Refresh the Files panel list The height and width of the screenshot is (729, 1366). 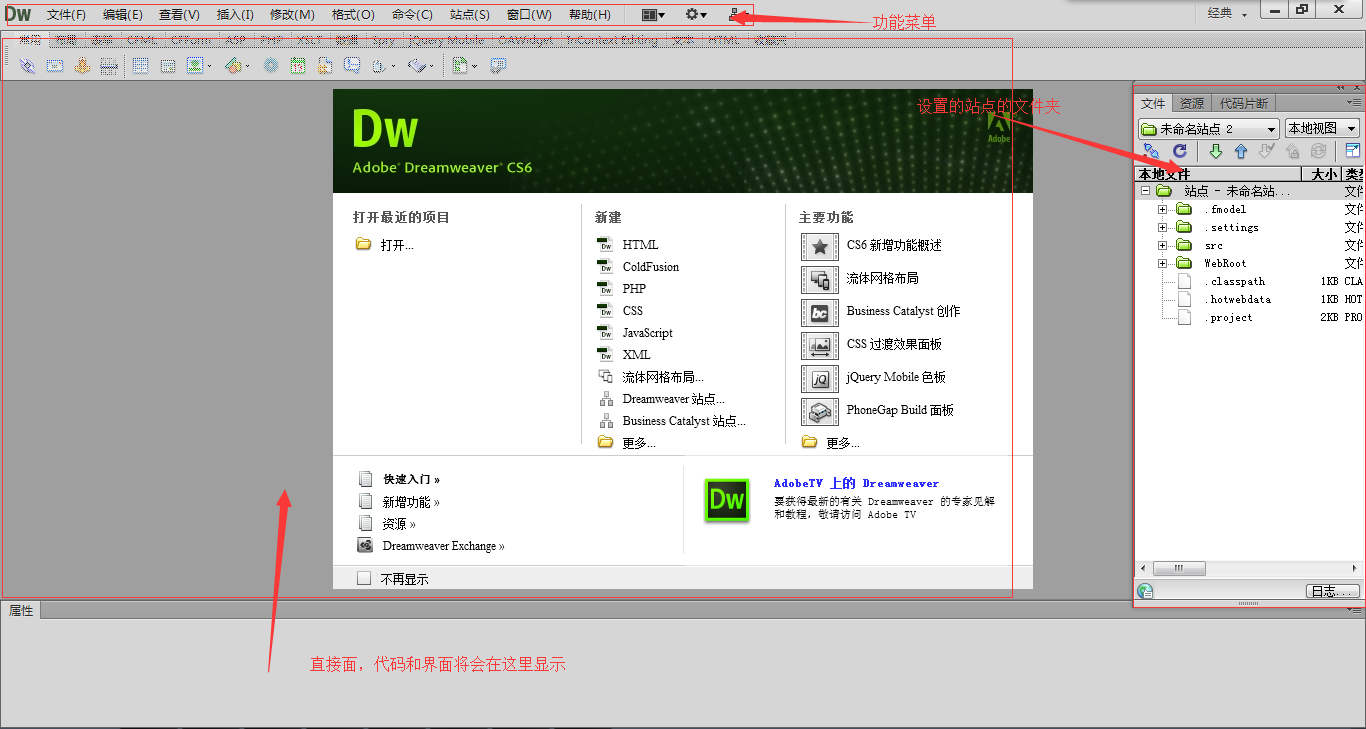tap(1180, 151)
